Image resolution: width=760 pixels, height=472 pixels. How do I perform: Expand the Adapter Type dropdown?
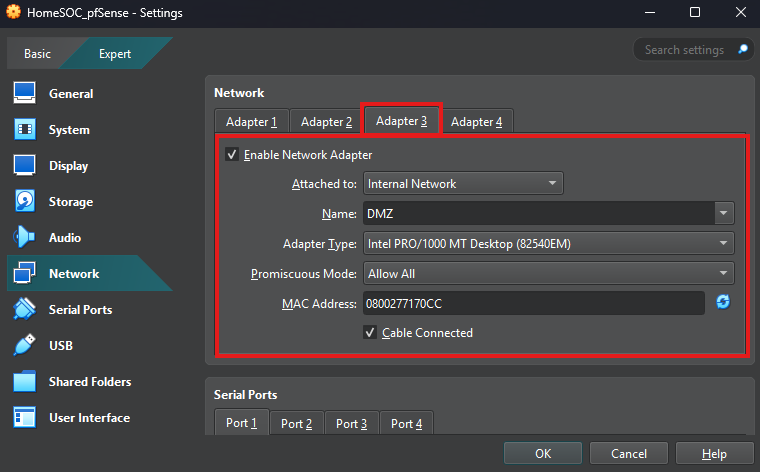point(548,244)
